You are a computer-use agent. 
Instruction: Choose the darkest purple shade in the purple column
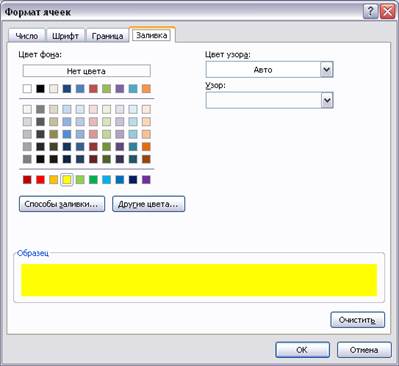click(x=120, y=159)
